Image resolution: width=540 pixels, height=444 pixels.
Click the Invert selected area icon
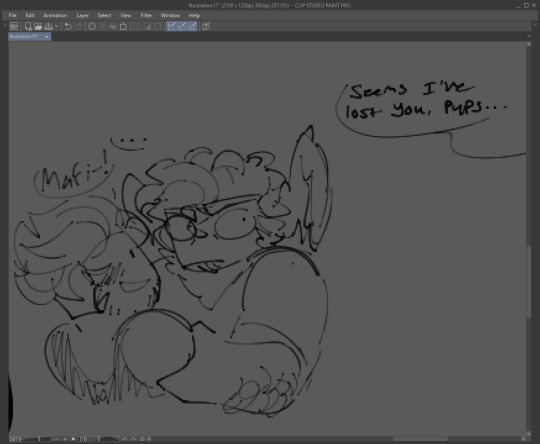[147, 26]
